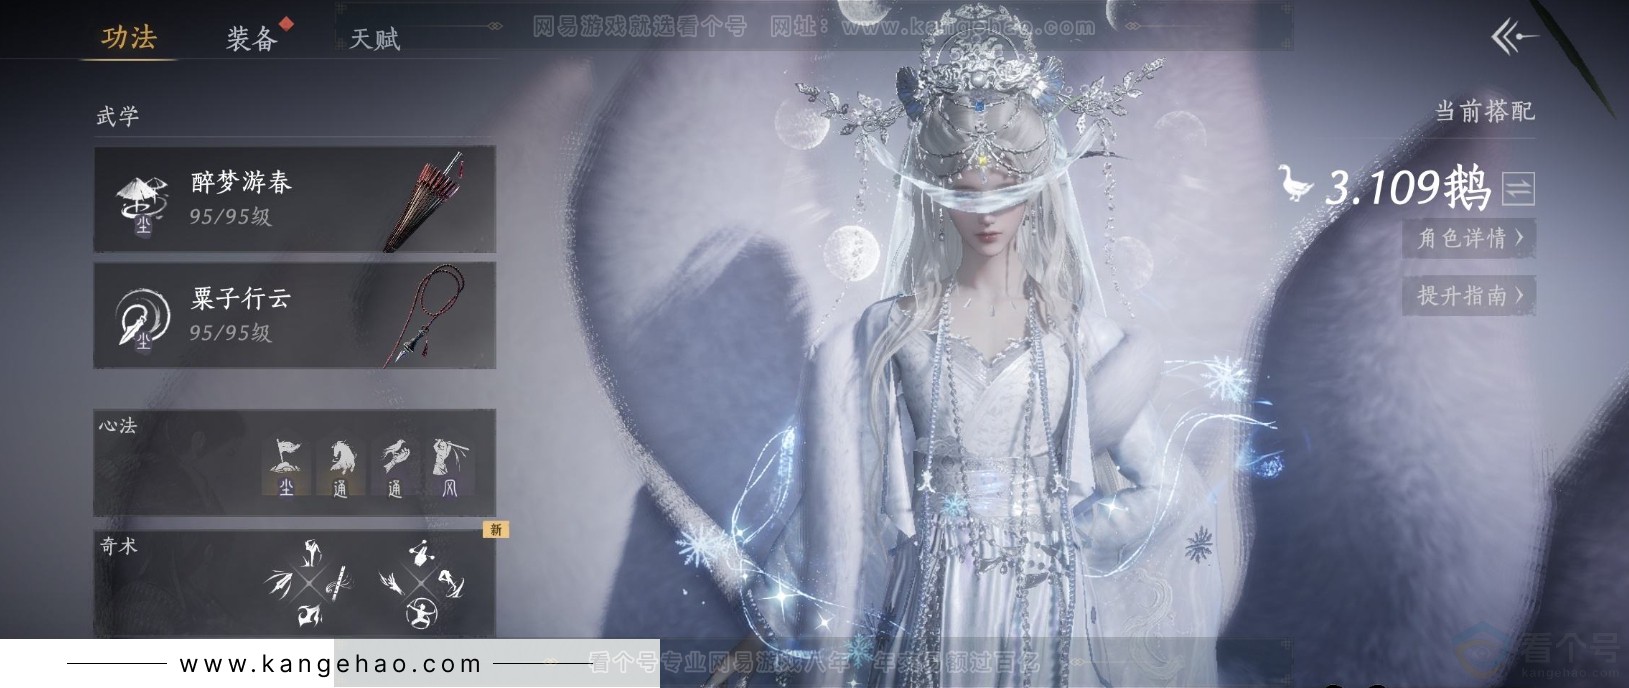Open the 功法 tab

(129, 38)
